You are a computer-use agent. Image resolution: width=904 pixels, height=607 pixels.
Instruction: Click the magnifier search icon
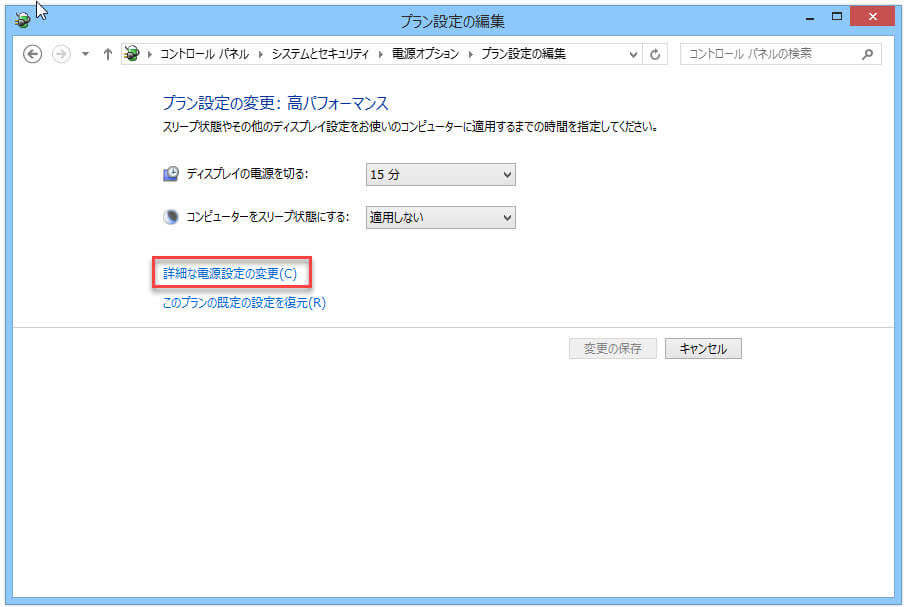868,54
